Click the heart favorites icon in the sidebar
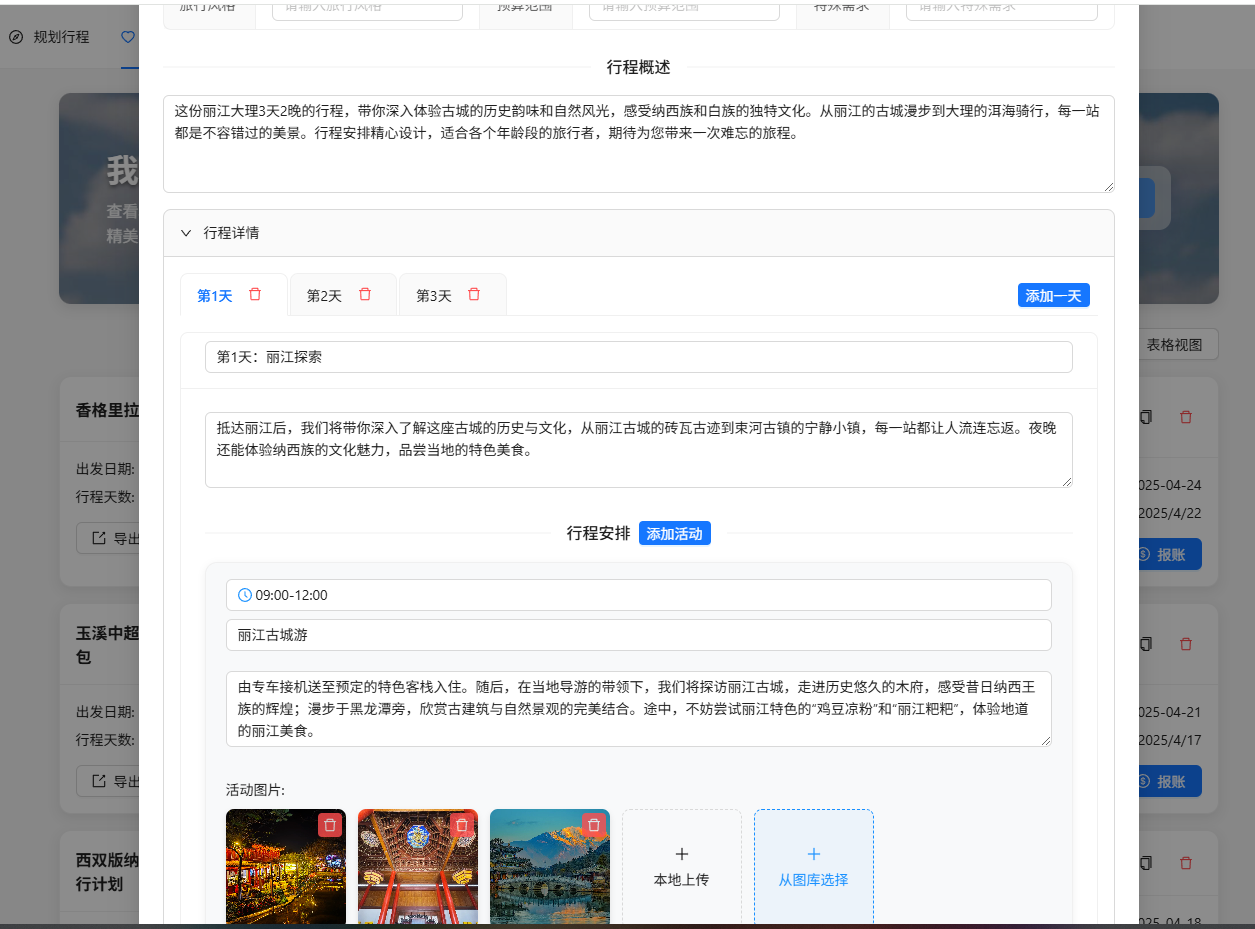1255x929 pixels. coord(127,37)
